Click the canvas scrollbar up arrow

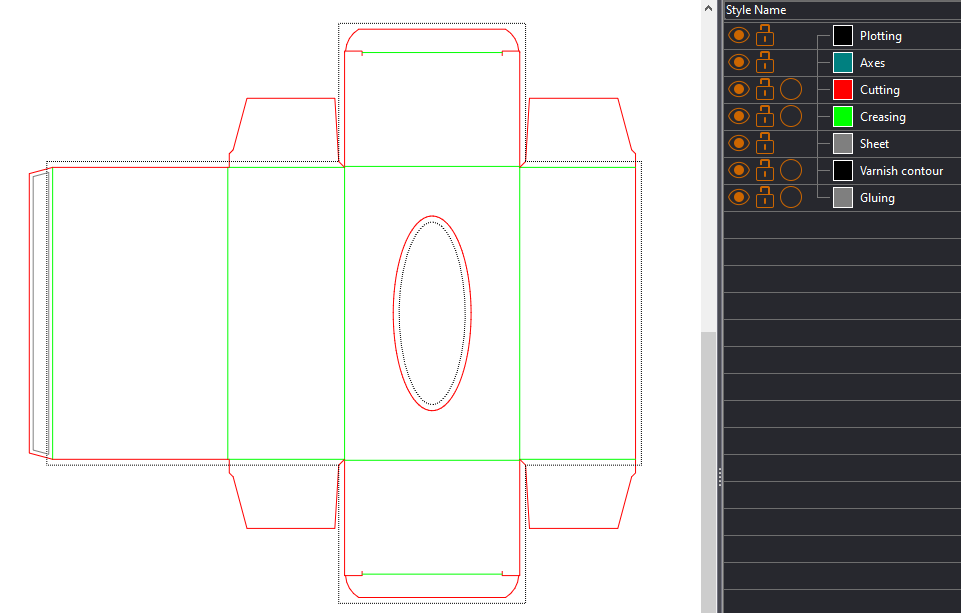(708, 9)
